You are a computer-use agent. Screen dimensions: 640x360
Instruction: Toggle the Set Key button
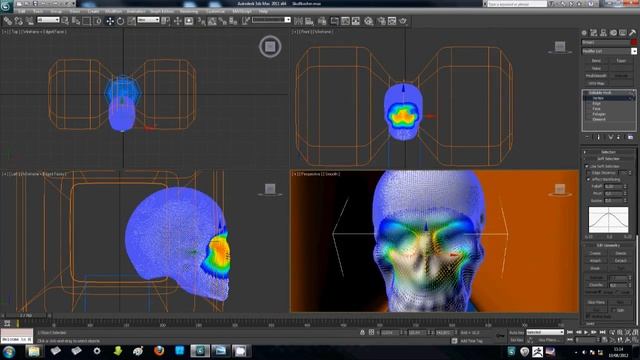click(516, 340)
